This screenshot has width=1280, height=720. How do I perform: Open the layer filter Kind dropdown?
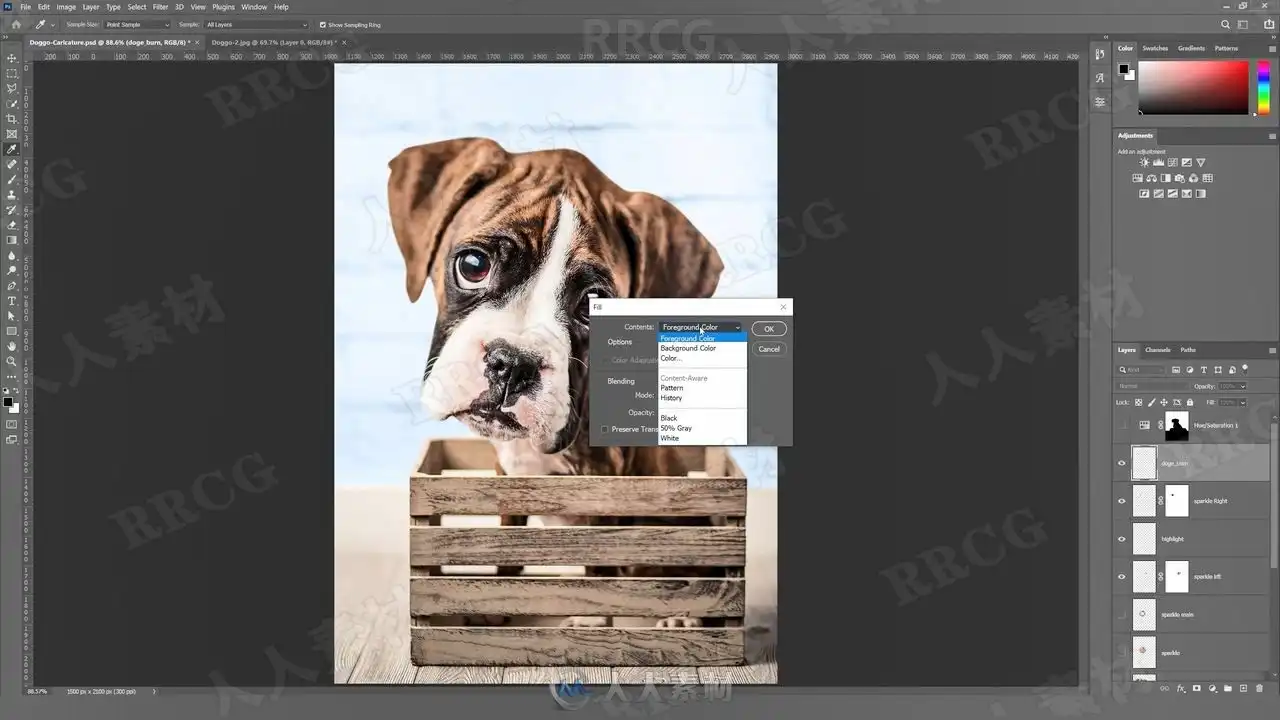(1142, 370)
